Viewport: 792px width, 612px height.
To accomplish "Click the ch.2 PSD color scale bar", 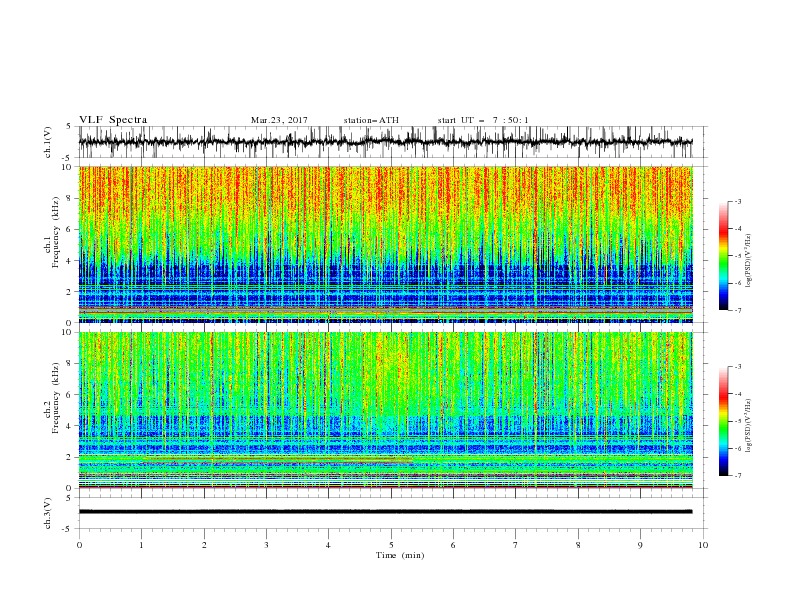I will [x=723, y=421].
